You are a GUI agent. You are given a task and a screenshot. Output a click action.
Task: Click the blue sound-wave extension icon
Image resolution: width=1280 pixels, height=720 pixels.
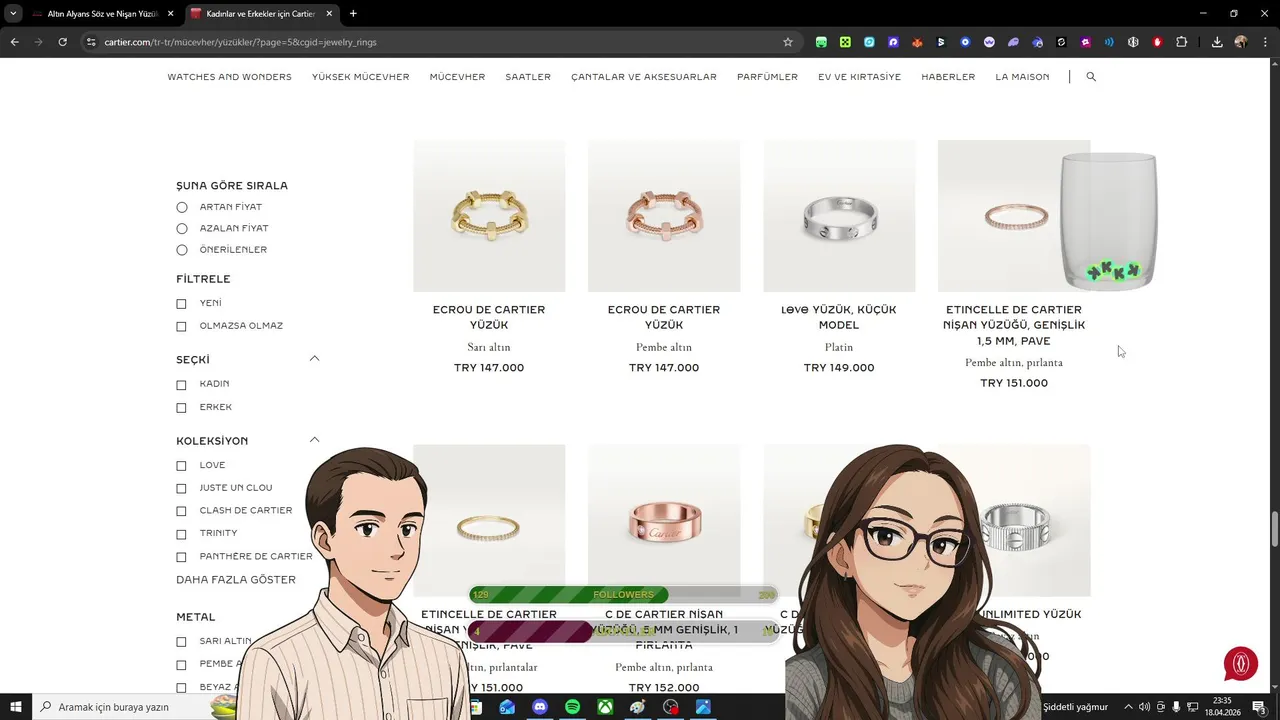1109,42
